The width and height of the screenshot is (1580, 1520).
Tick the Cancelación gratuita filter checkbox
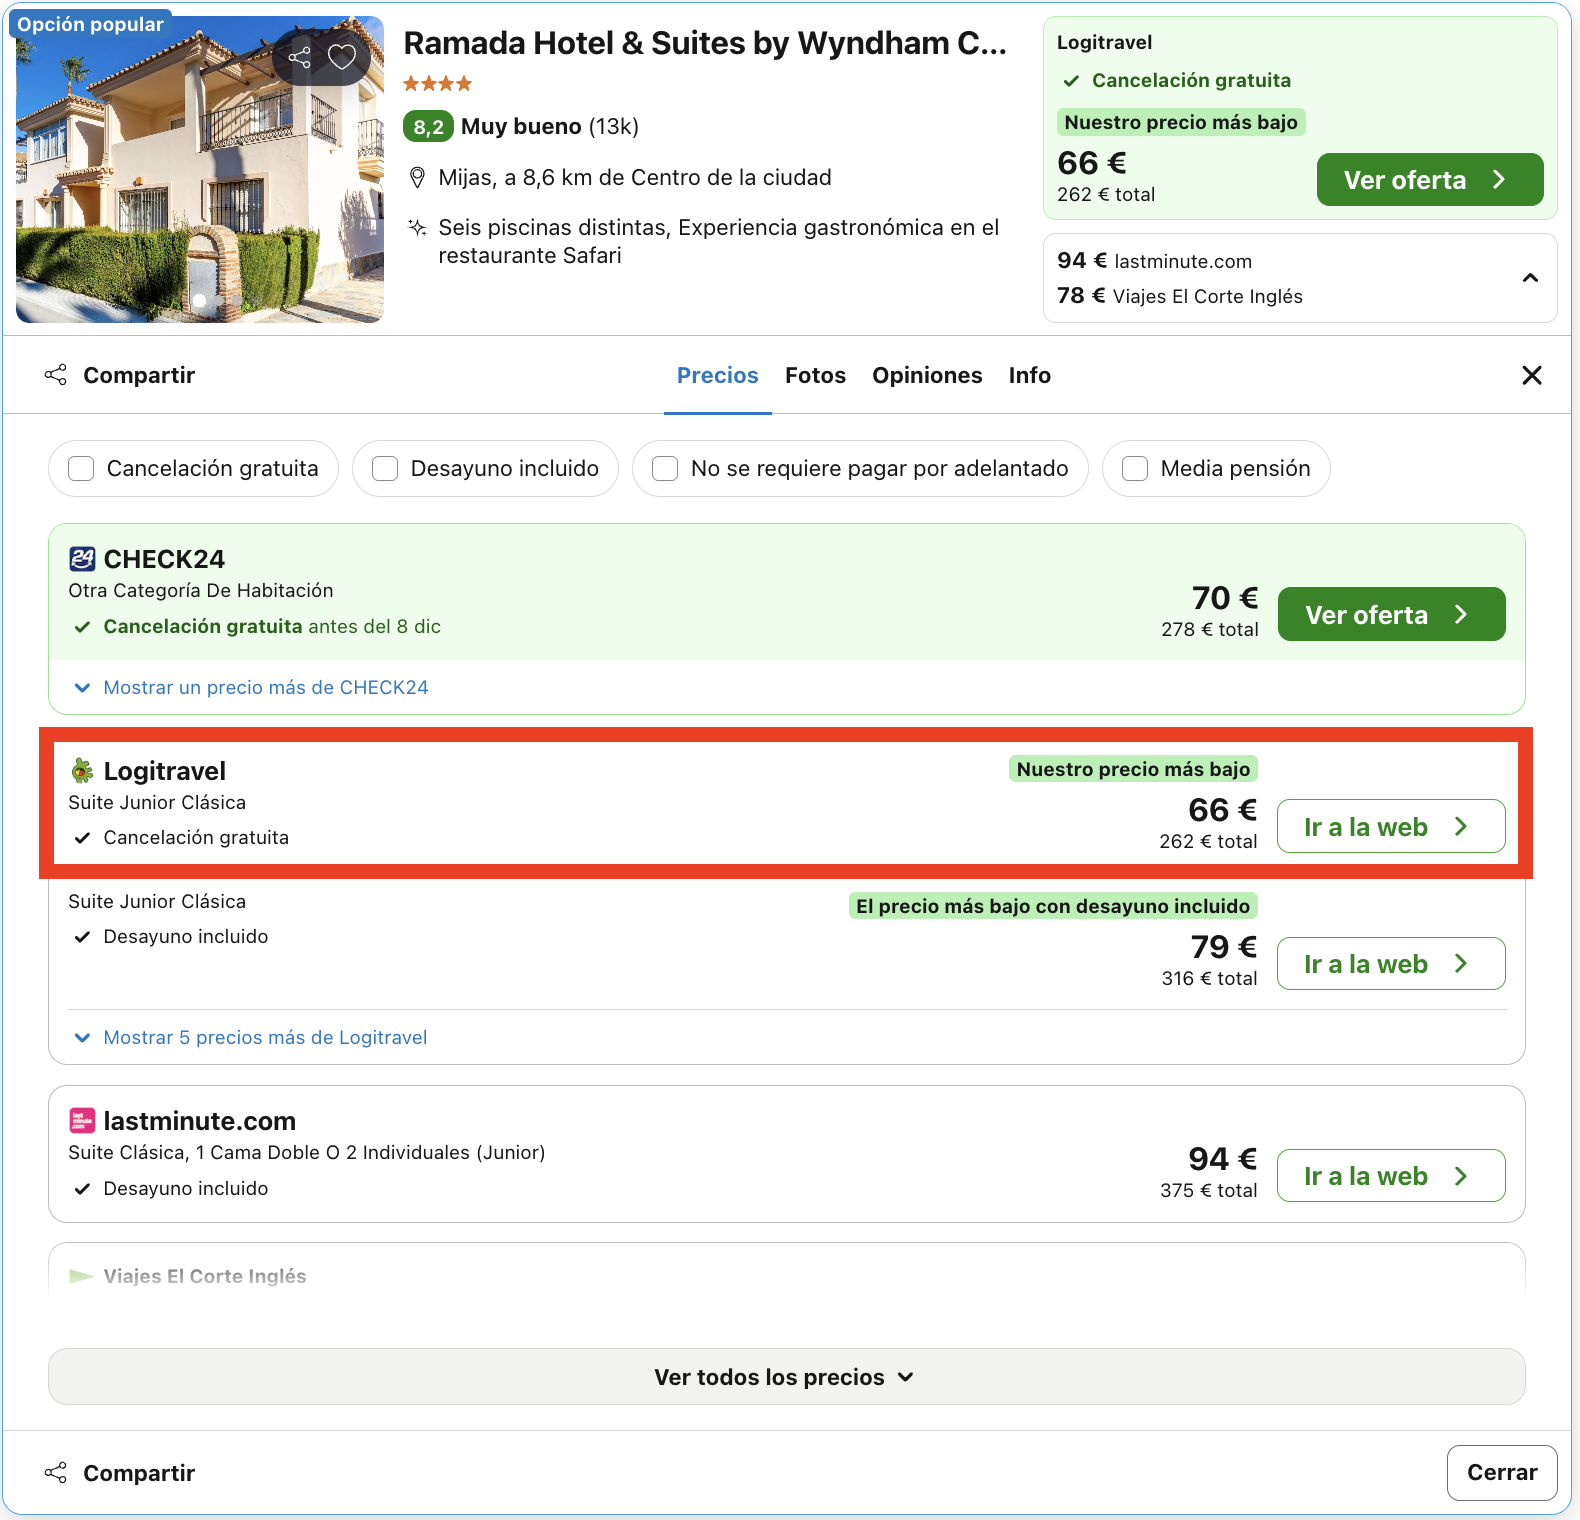click(81, 468)
